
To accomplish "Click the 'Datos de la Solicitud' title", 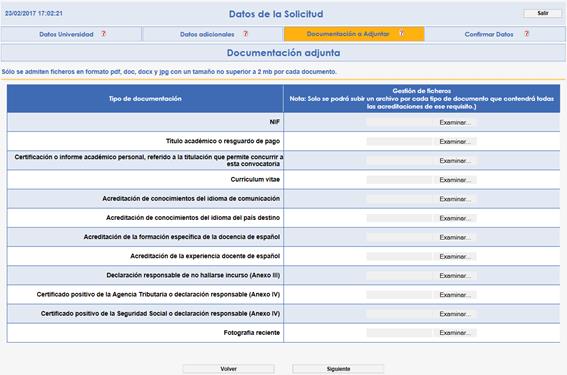I will 276,14.
